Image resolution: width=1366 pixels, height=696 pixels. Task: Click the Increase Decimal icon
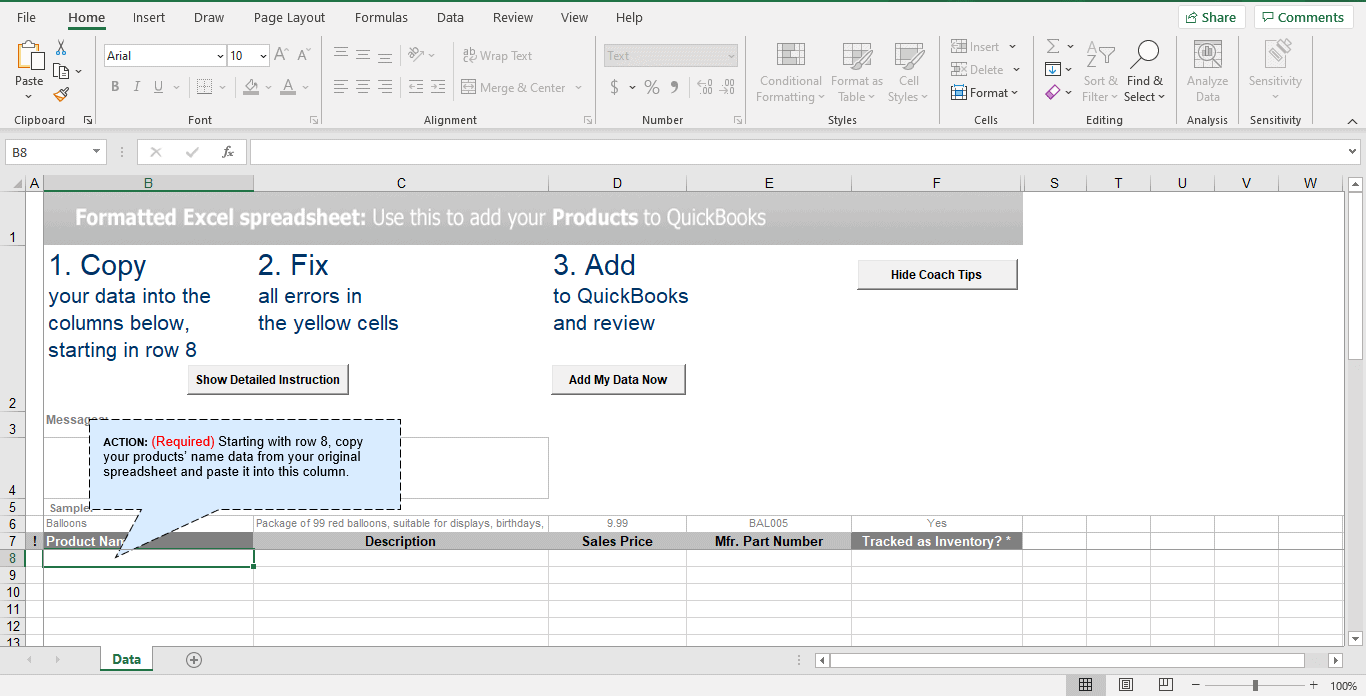pos(704,87)
